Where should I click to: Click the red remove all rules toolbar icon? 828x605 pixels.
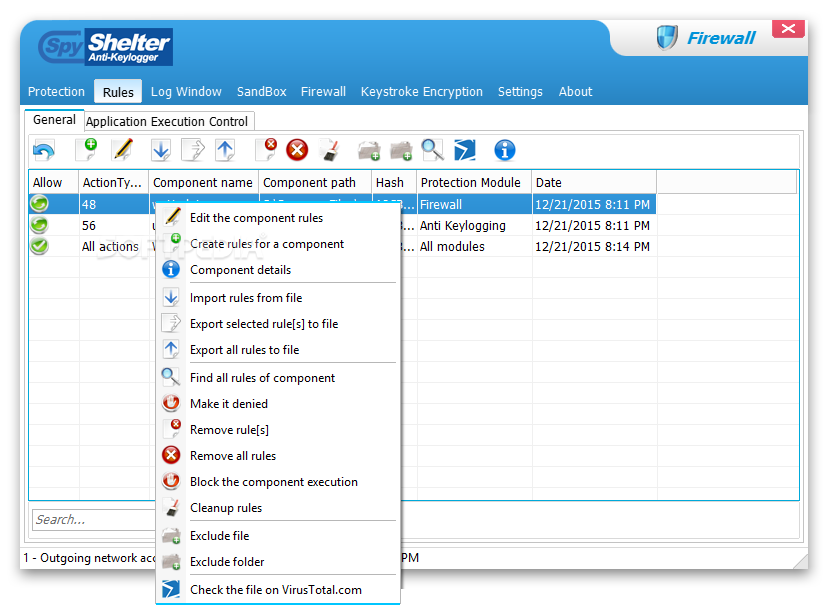point(297,150)
